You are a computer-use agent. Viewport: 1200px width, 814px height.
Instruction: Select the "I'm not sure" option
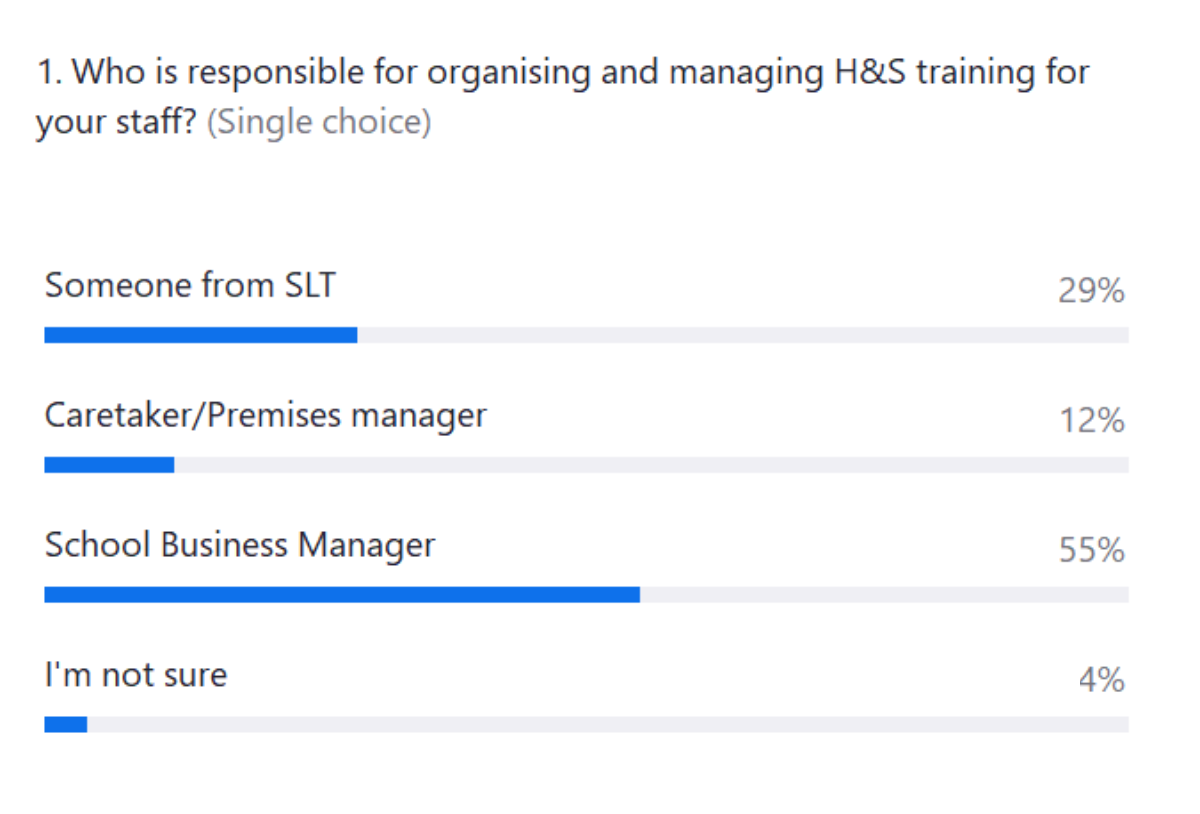136,675
